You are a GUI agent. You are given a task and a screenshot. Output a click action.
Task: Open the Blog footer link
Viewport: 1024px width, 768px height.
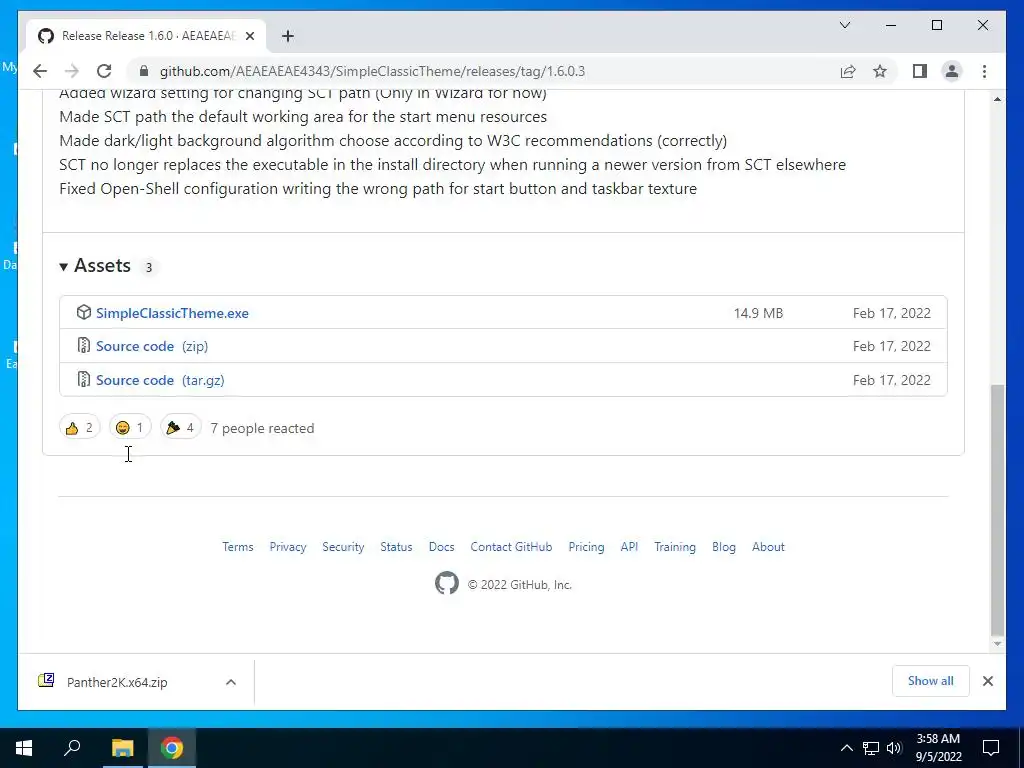[x=724, y=547]
